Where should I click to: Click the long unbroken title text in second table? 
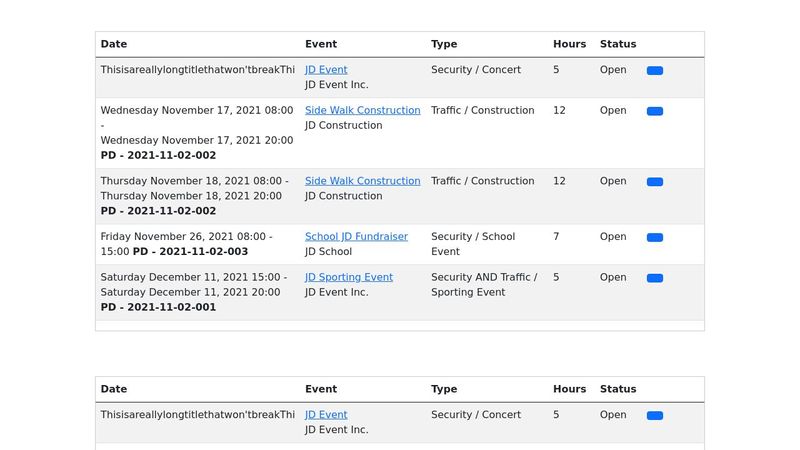click(197, 415)
